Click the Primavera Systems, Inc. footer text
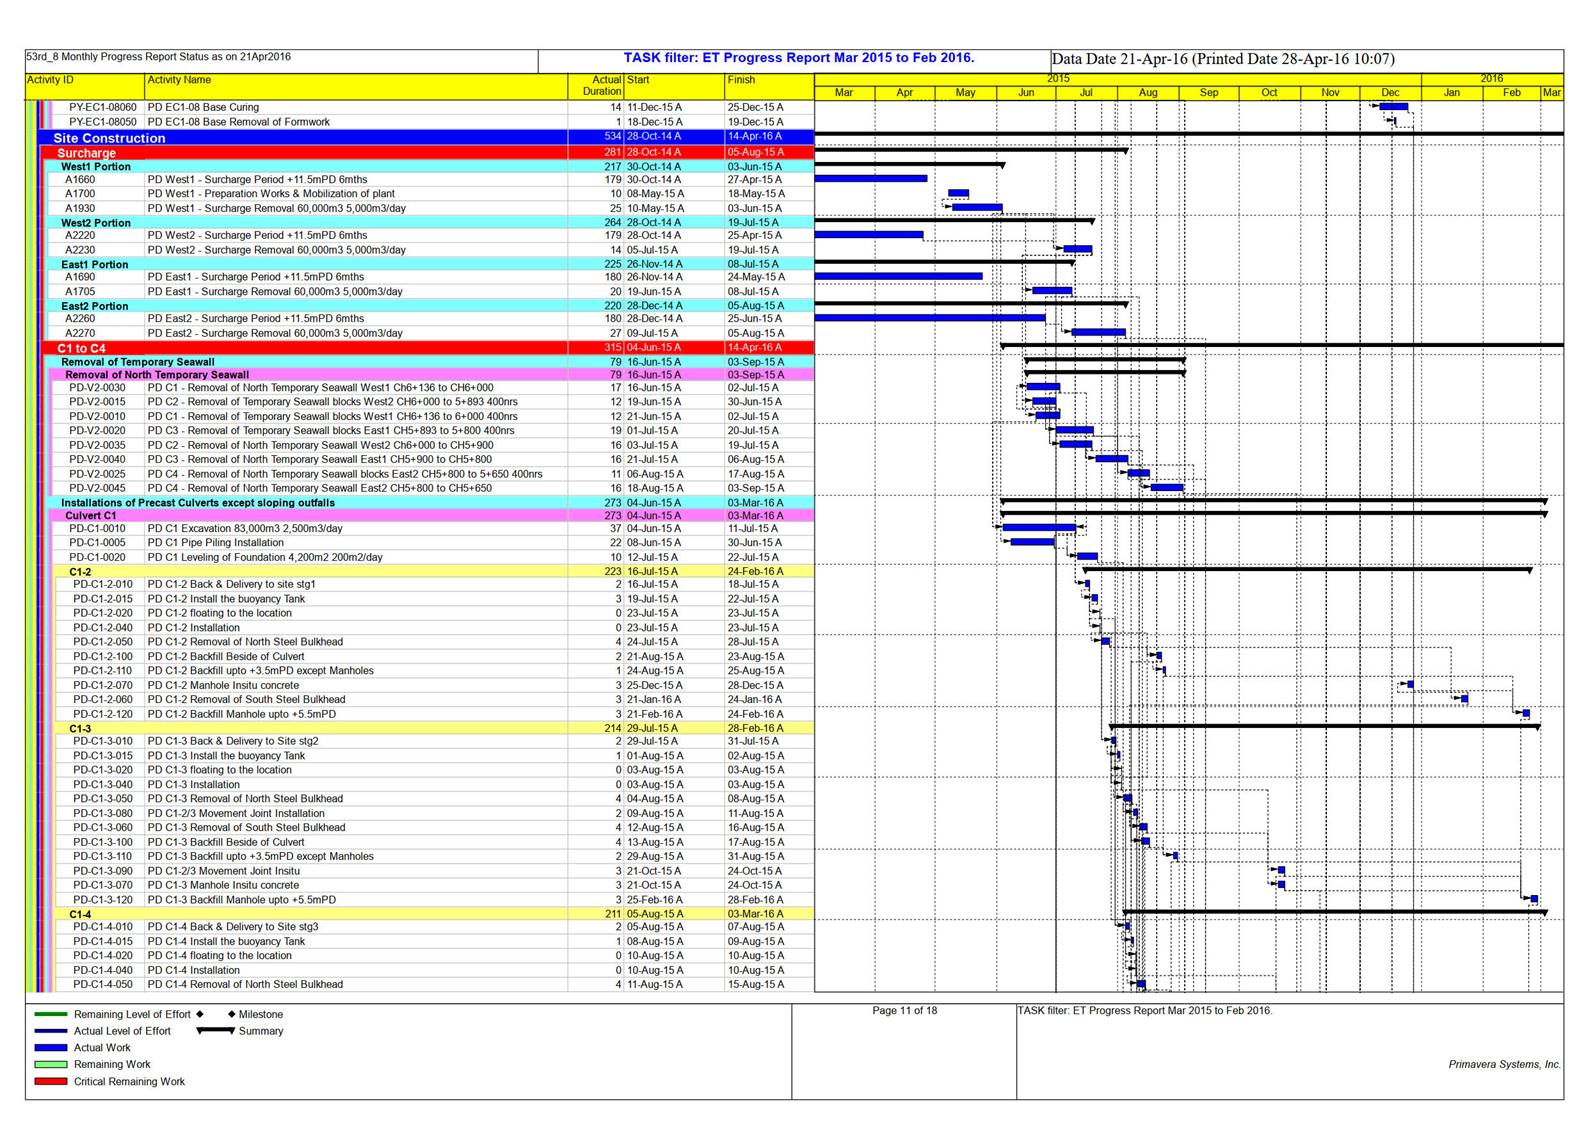 (1504, 1065)
